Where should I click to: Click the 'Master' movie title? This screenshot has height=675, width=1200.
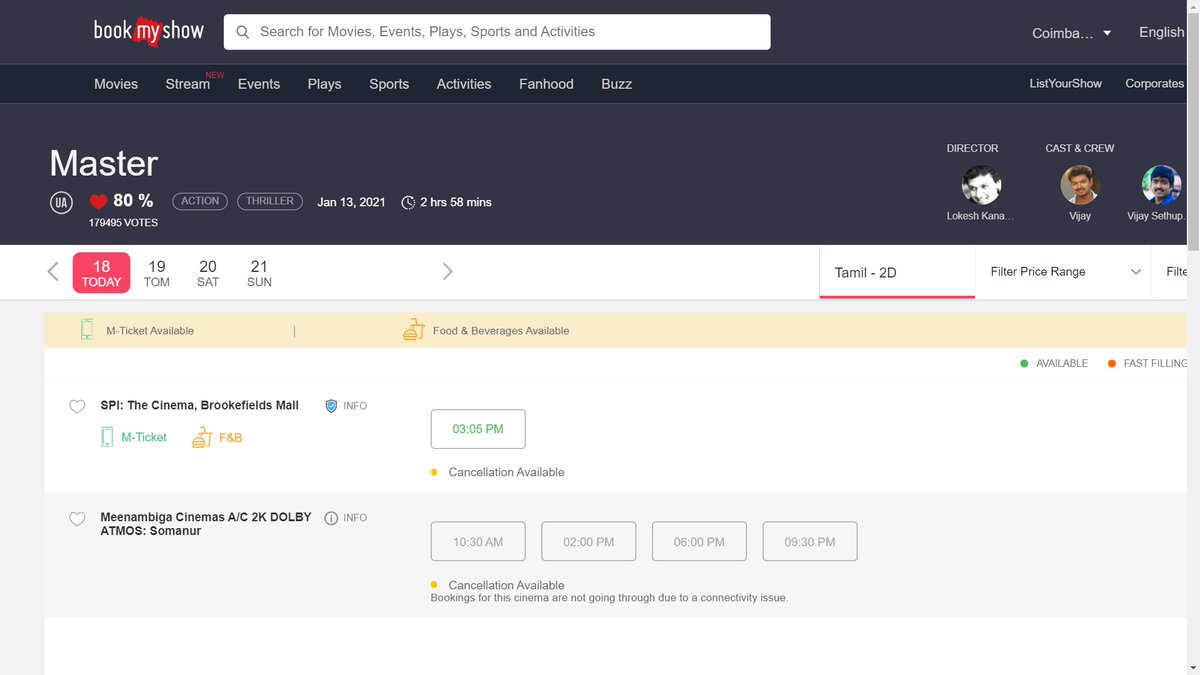[x=104, y=164]
